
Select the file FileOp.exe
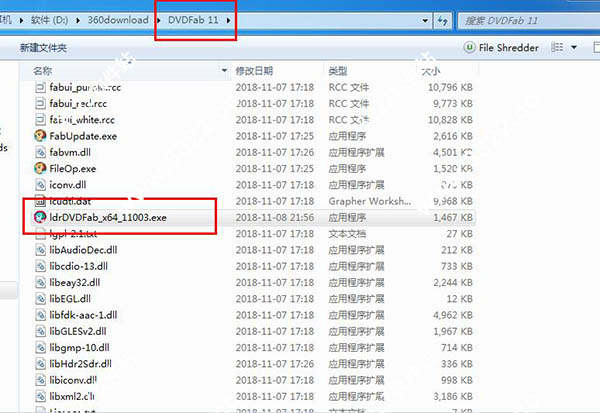(x=73, y=168)
